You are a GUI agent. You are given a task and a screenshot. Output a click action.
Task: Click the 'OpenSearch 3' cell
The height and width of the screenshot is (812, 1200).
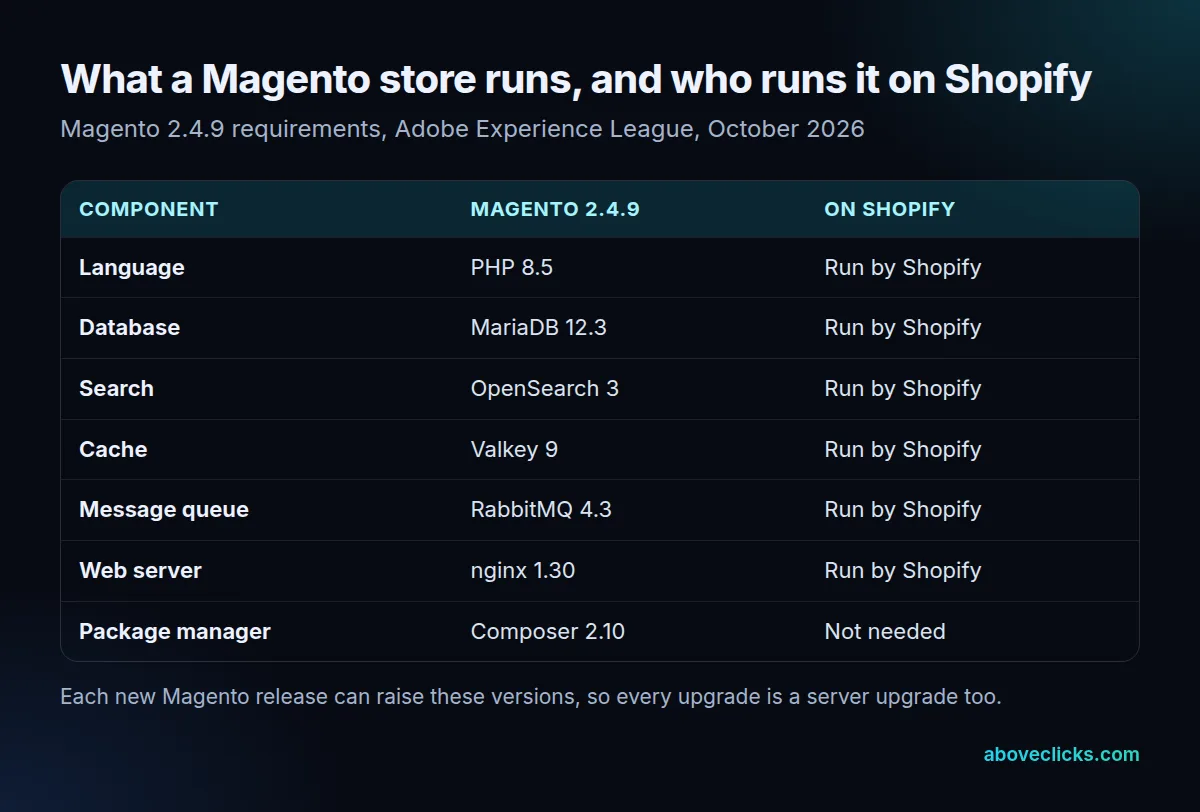[545, 389]
